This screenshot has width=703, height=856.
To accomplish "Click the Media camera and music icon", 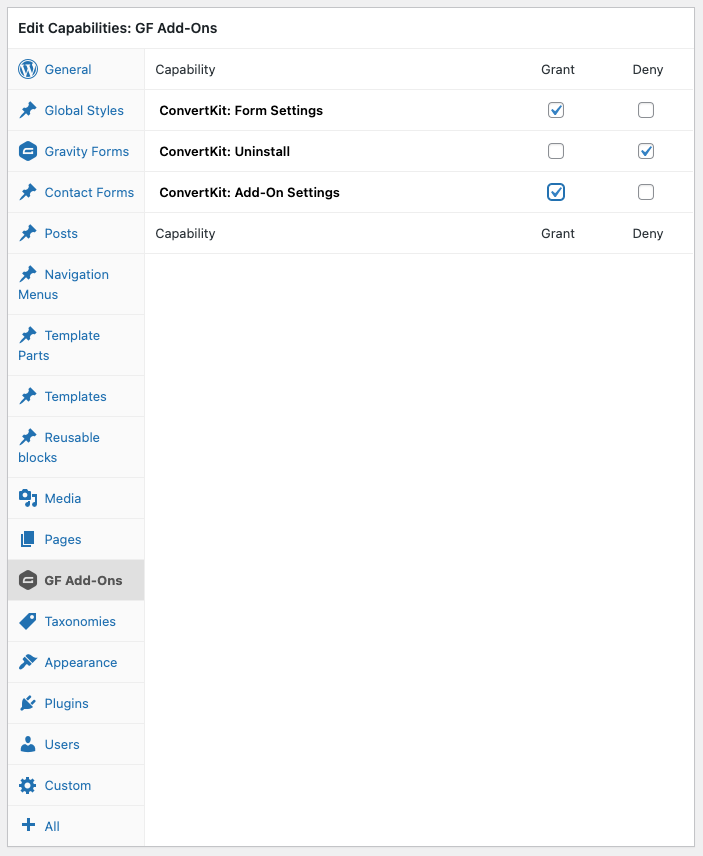I will [28, 498].
